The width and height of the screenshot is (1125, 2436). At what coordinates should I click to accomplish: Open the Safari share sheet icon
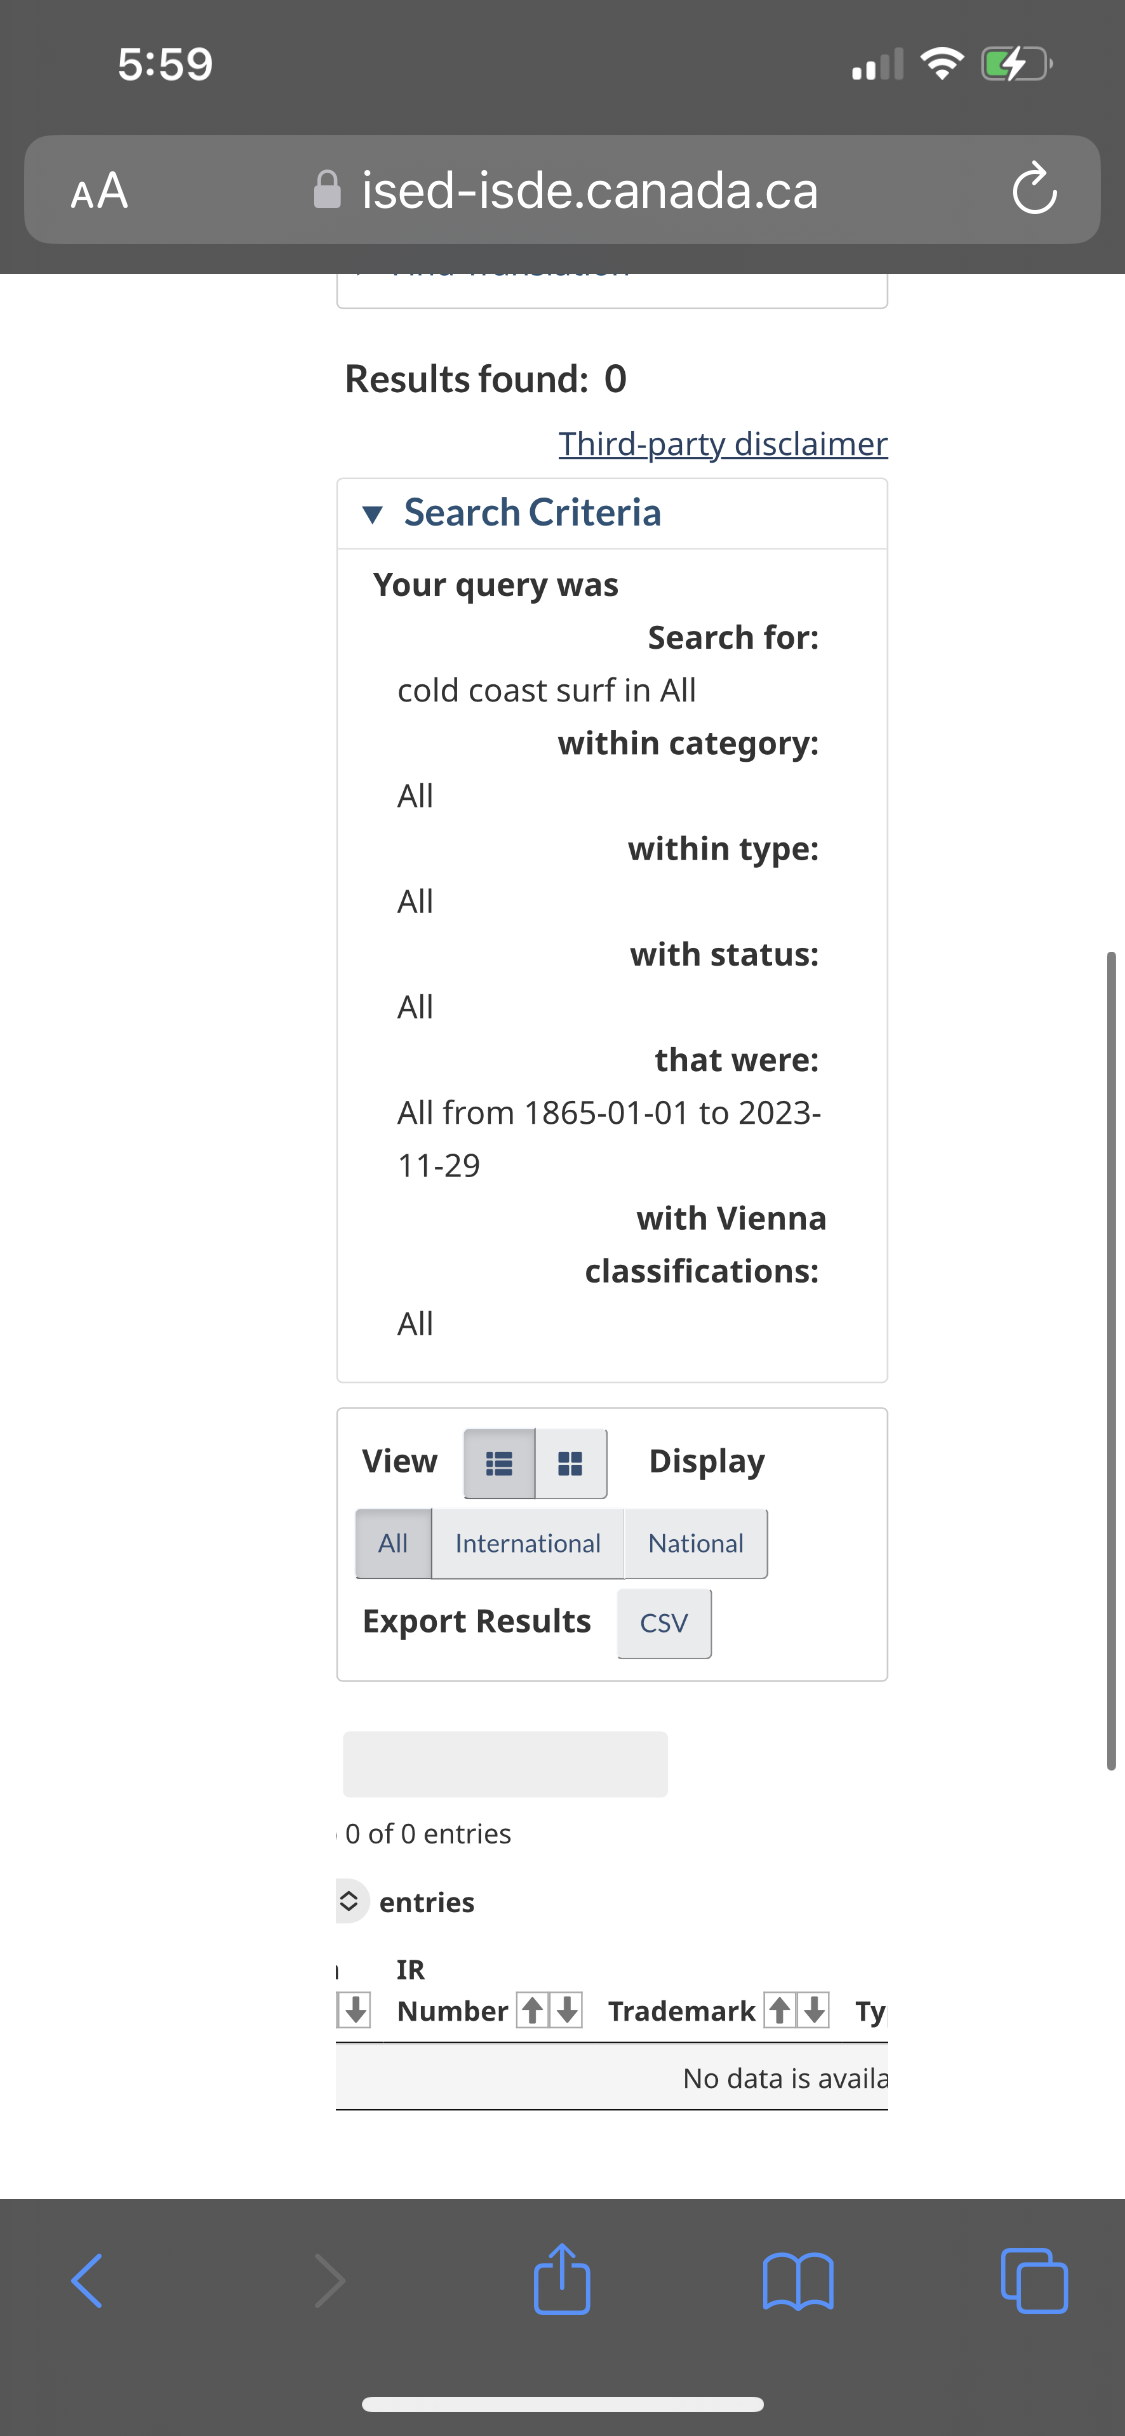(562, 2280)
